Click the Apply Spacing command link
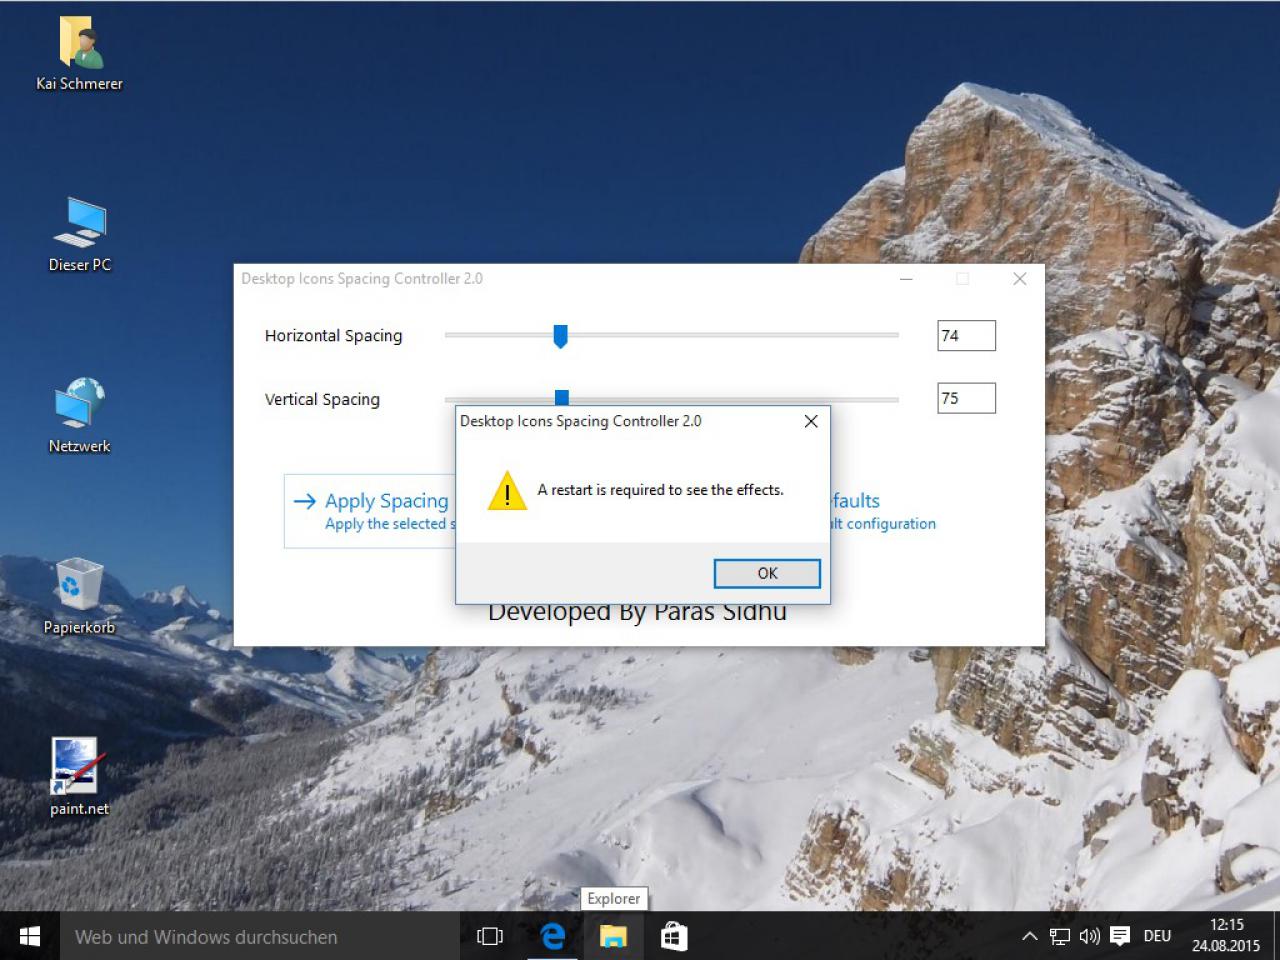Viewport: 1280px width, 960px height. click(x=370, y=511)
